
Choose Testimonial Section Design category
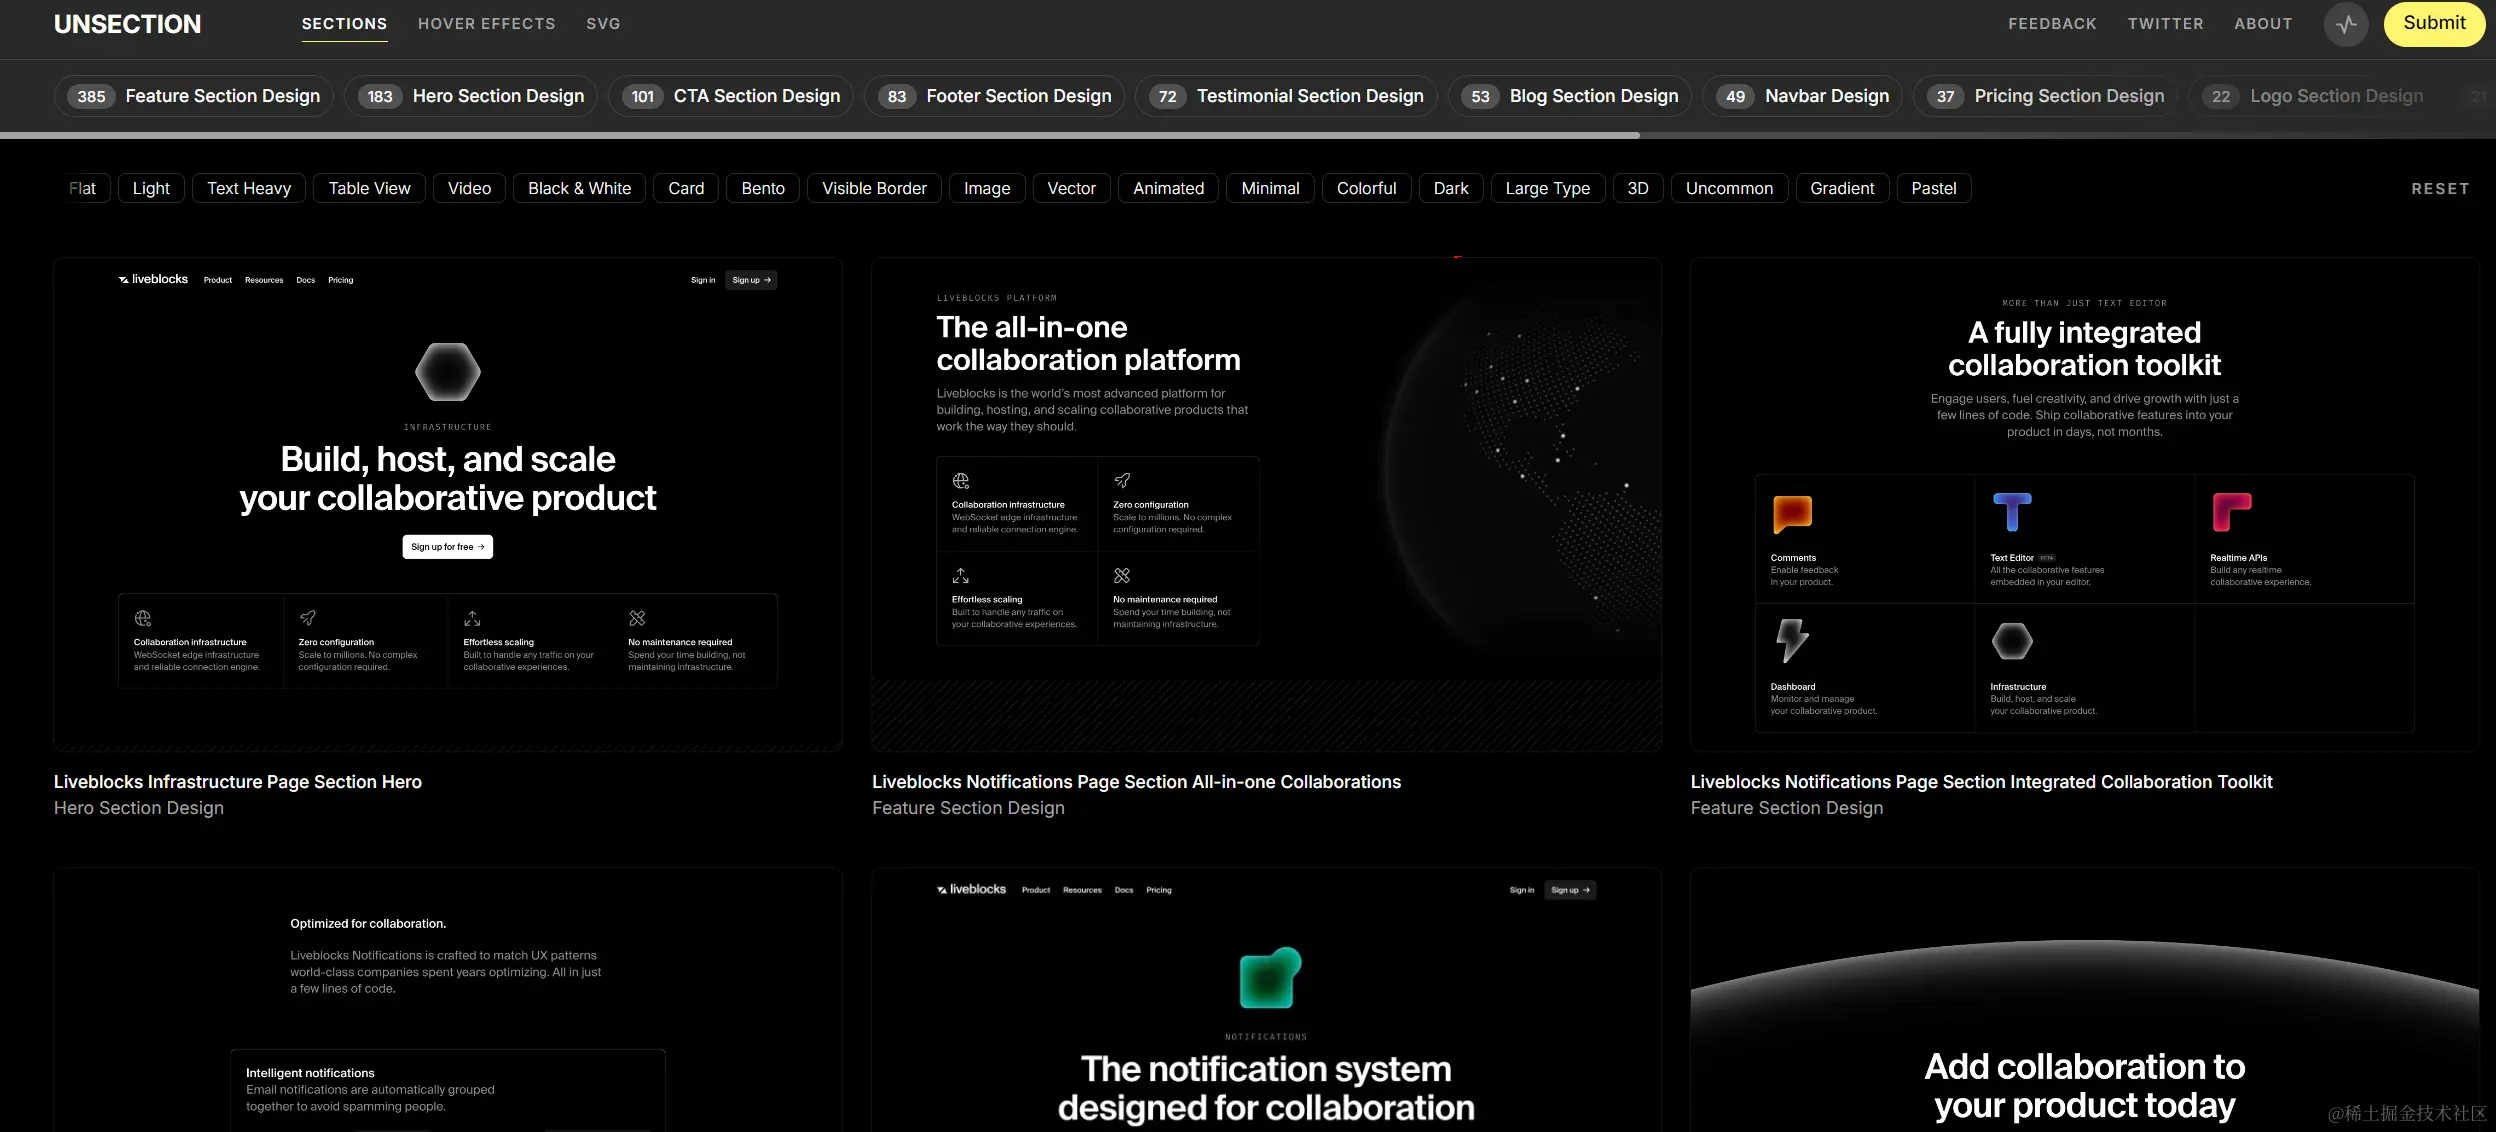[1286, 96]
